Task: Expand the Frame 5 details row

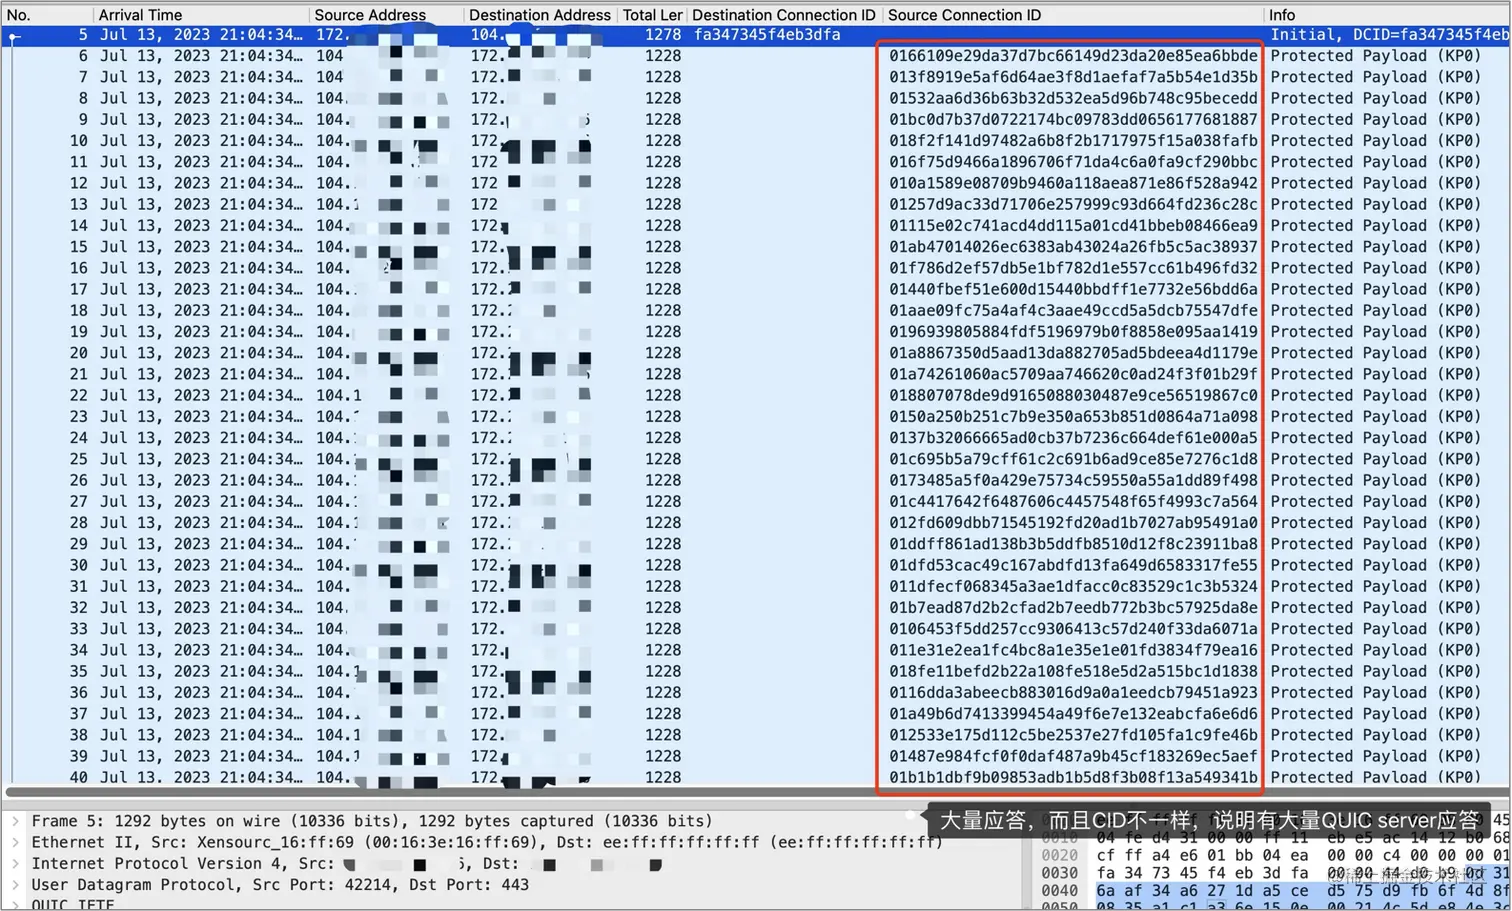Action: (x=15, y=821)
